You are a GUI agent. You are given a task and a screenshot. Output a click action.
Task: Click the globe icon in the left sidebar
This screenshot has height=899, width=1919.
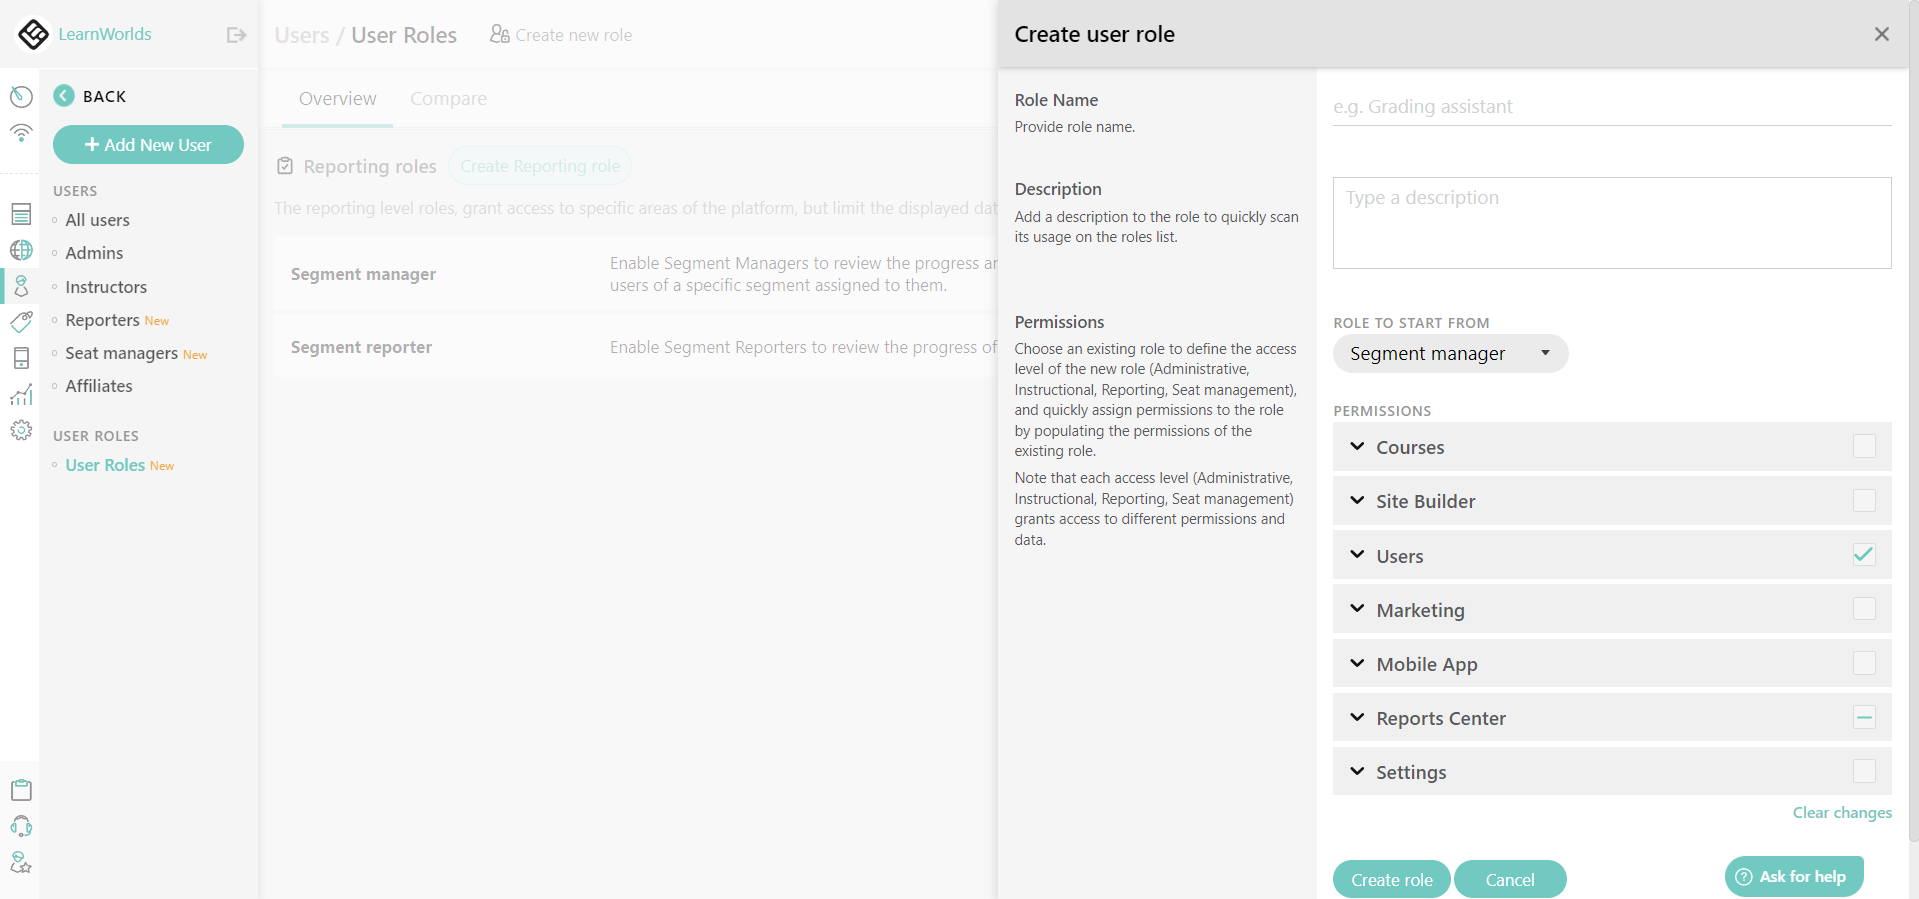(21, 250)
